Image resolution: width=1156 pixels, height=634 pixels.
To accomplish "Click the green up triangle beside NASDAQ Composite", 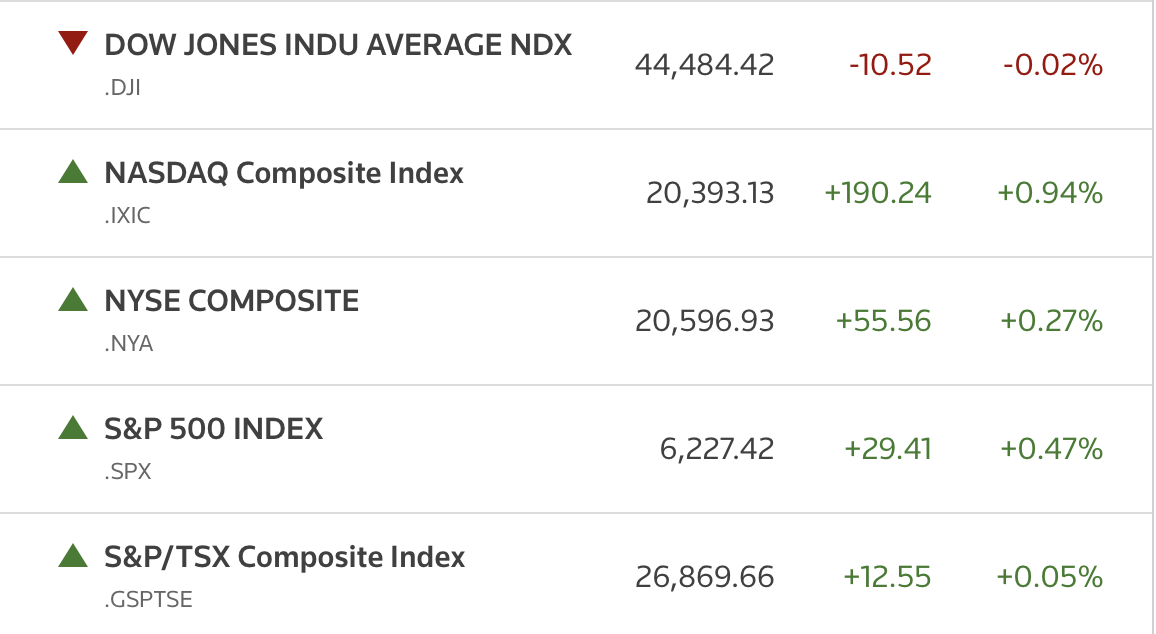I will click(73, 172).
